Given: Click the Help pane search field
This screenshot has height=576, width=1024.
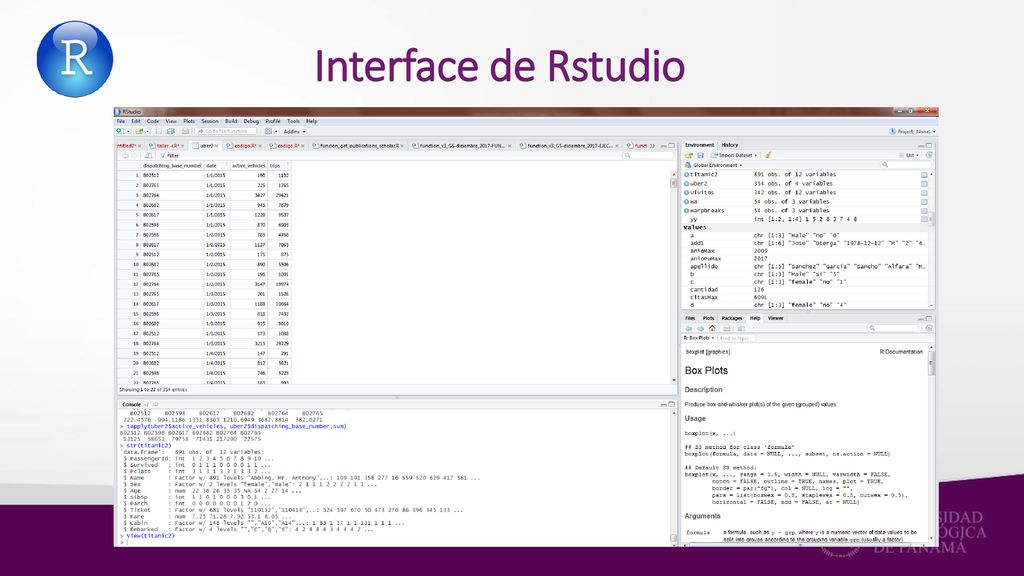Looking at the screenshot, I should (x=893, y=328).
